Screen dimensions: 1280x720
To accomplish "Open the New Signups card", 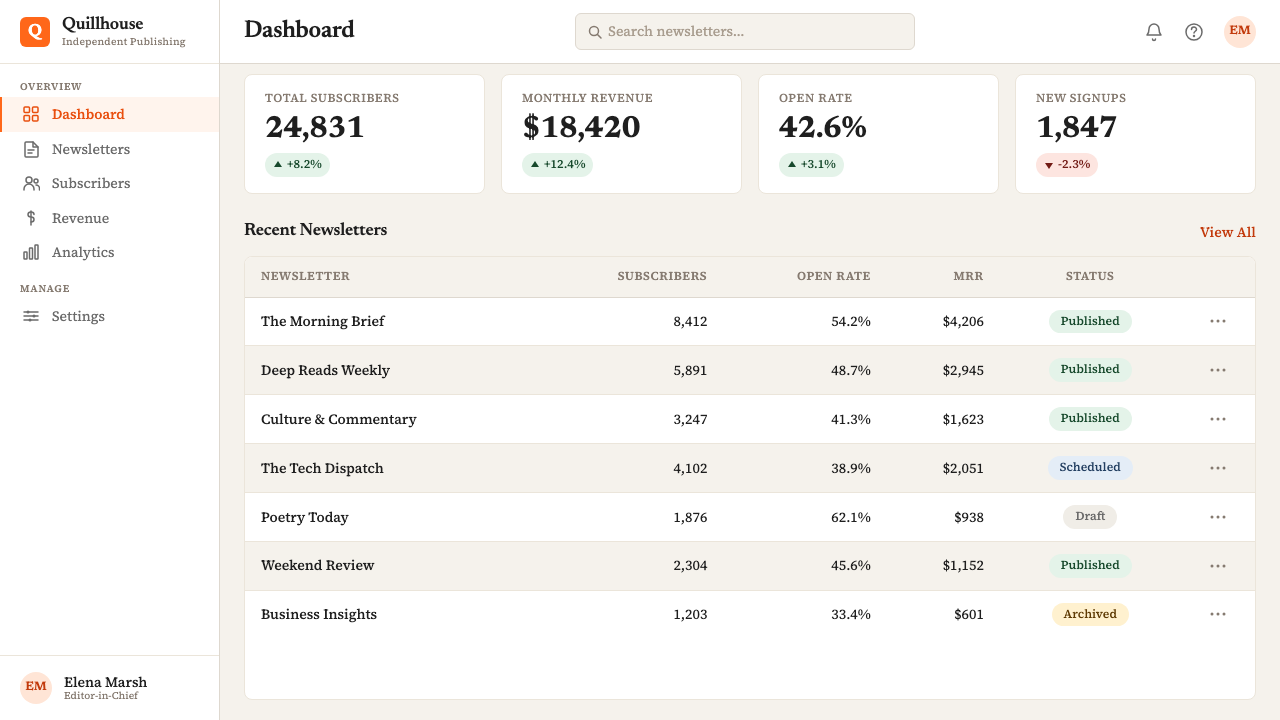I will pyautogui.click(x=1135, y=134).
